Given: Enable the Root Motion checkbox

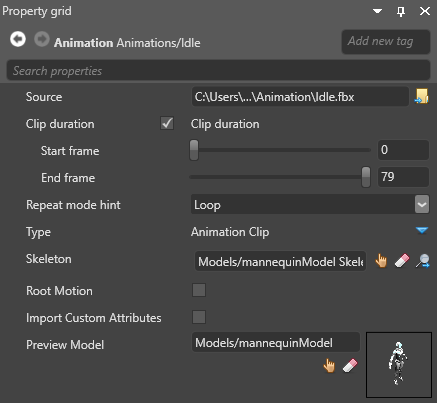Looking at the screenshot, I should [199, 290].
